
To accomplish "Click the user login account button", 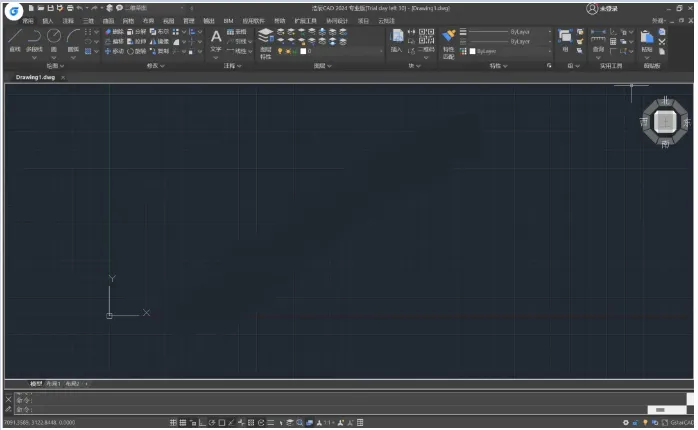I will pos(602,8).
